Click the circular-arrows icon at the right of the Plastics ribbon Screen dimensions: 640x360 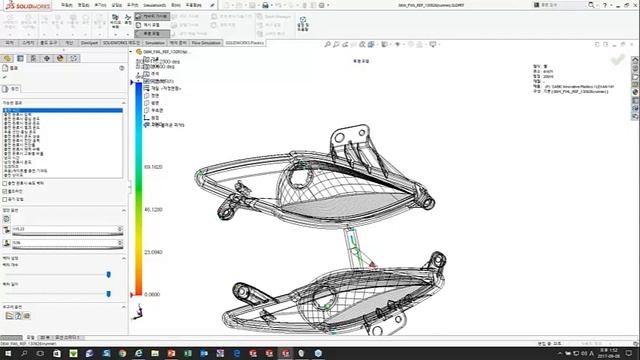(303, 21)
